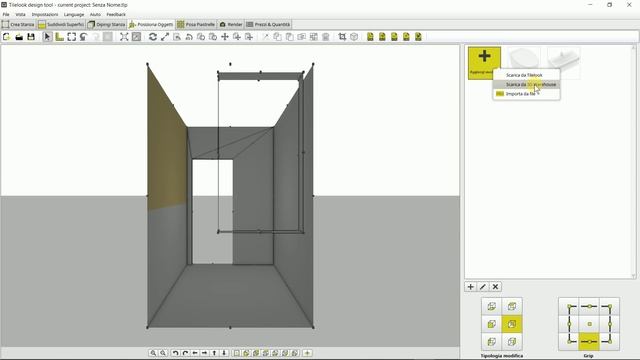
Task: Click the yellow plus at view toolbar end
Action: point(307,353)
